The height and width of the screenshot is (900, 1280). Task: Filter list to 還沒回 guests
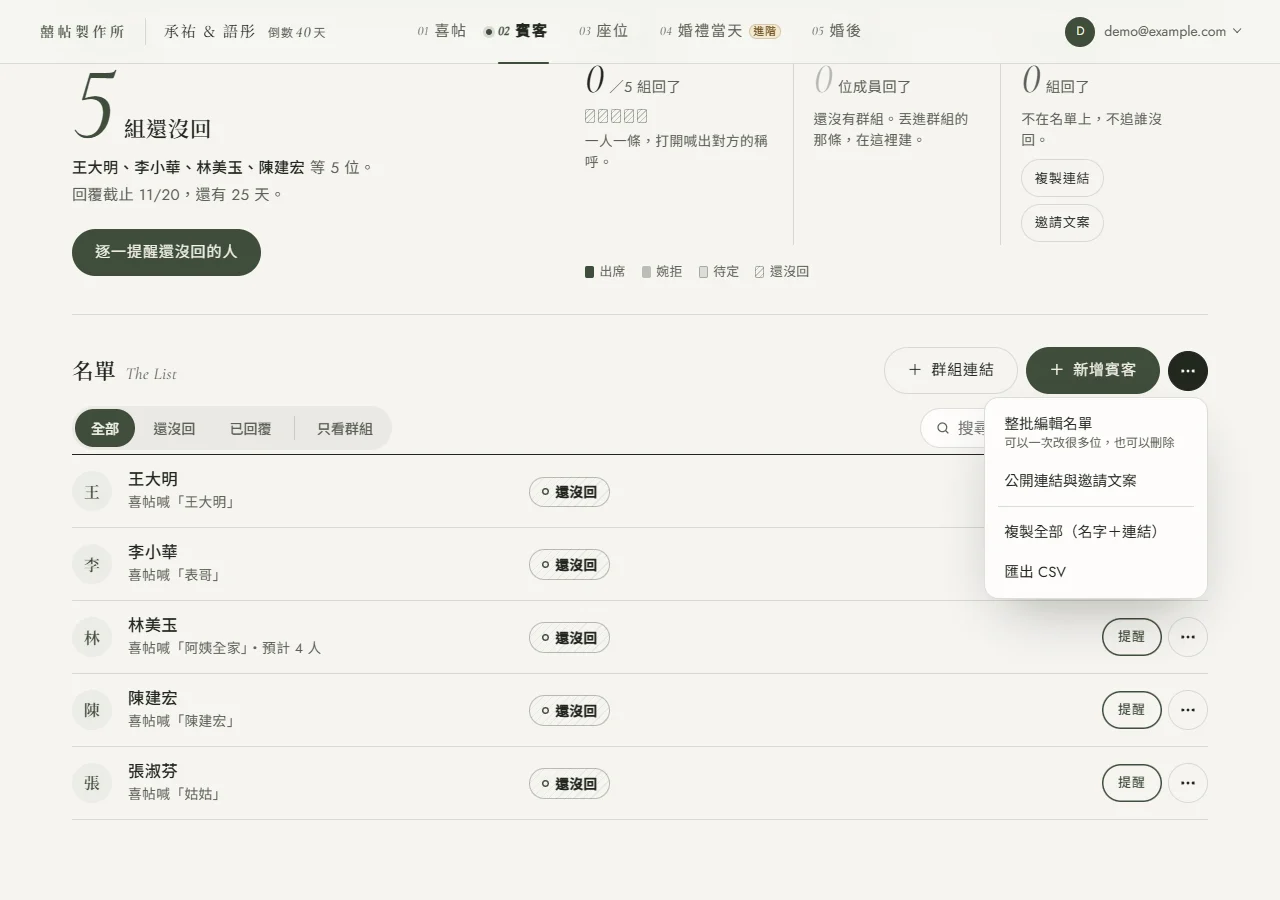(x=174, y=428)
